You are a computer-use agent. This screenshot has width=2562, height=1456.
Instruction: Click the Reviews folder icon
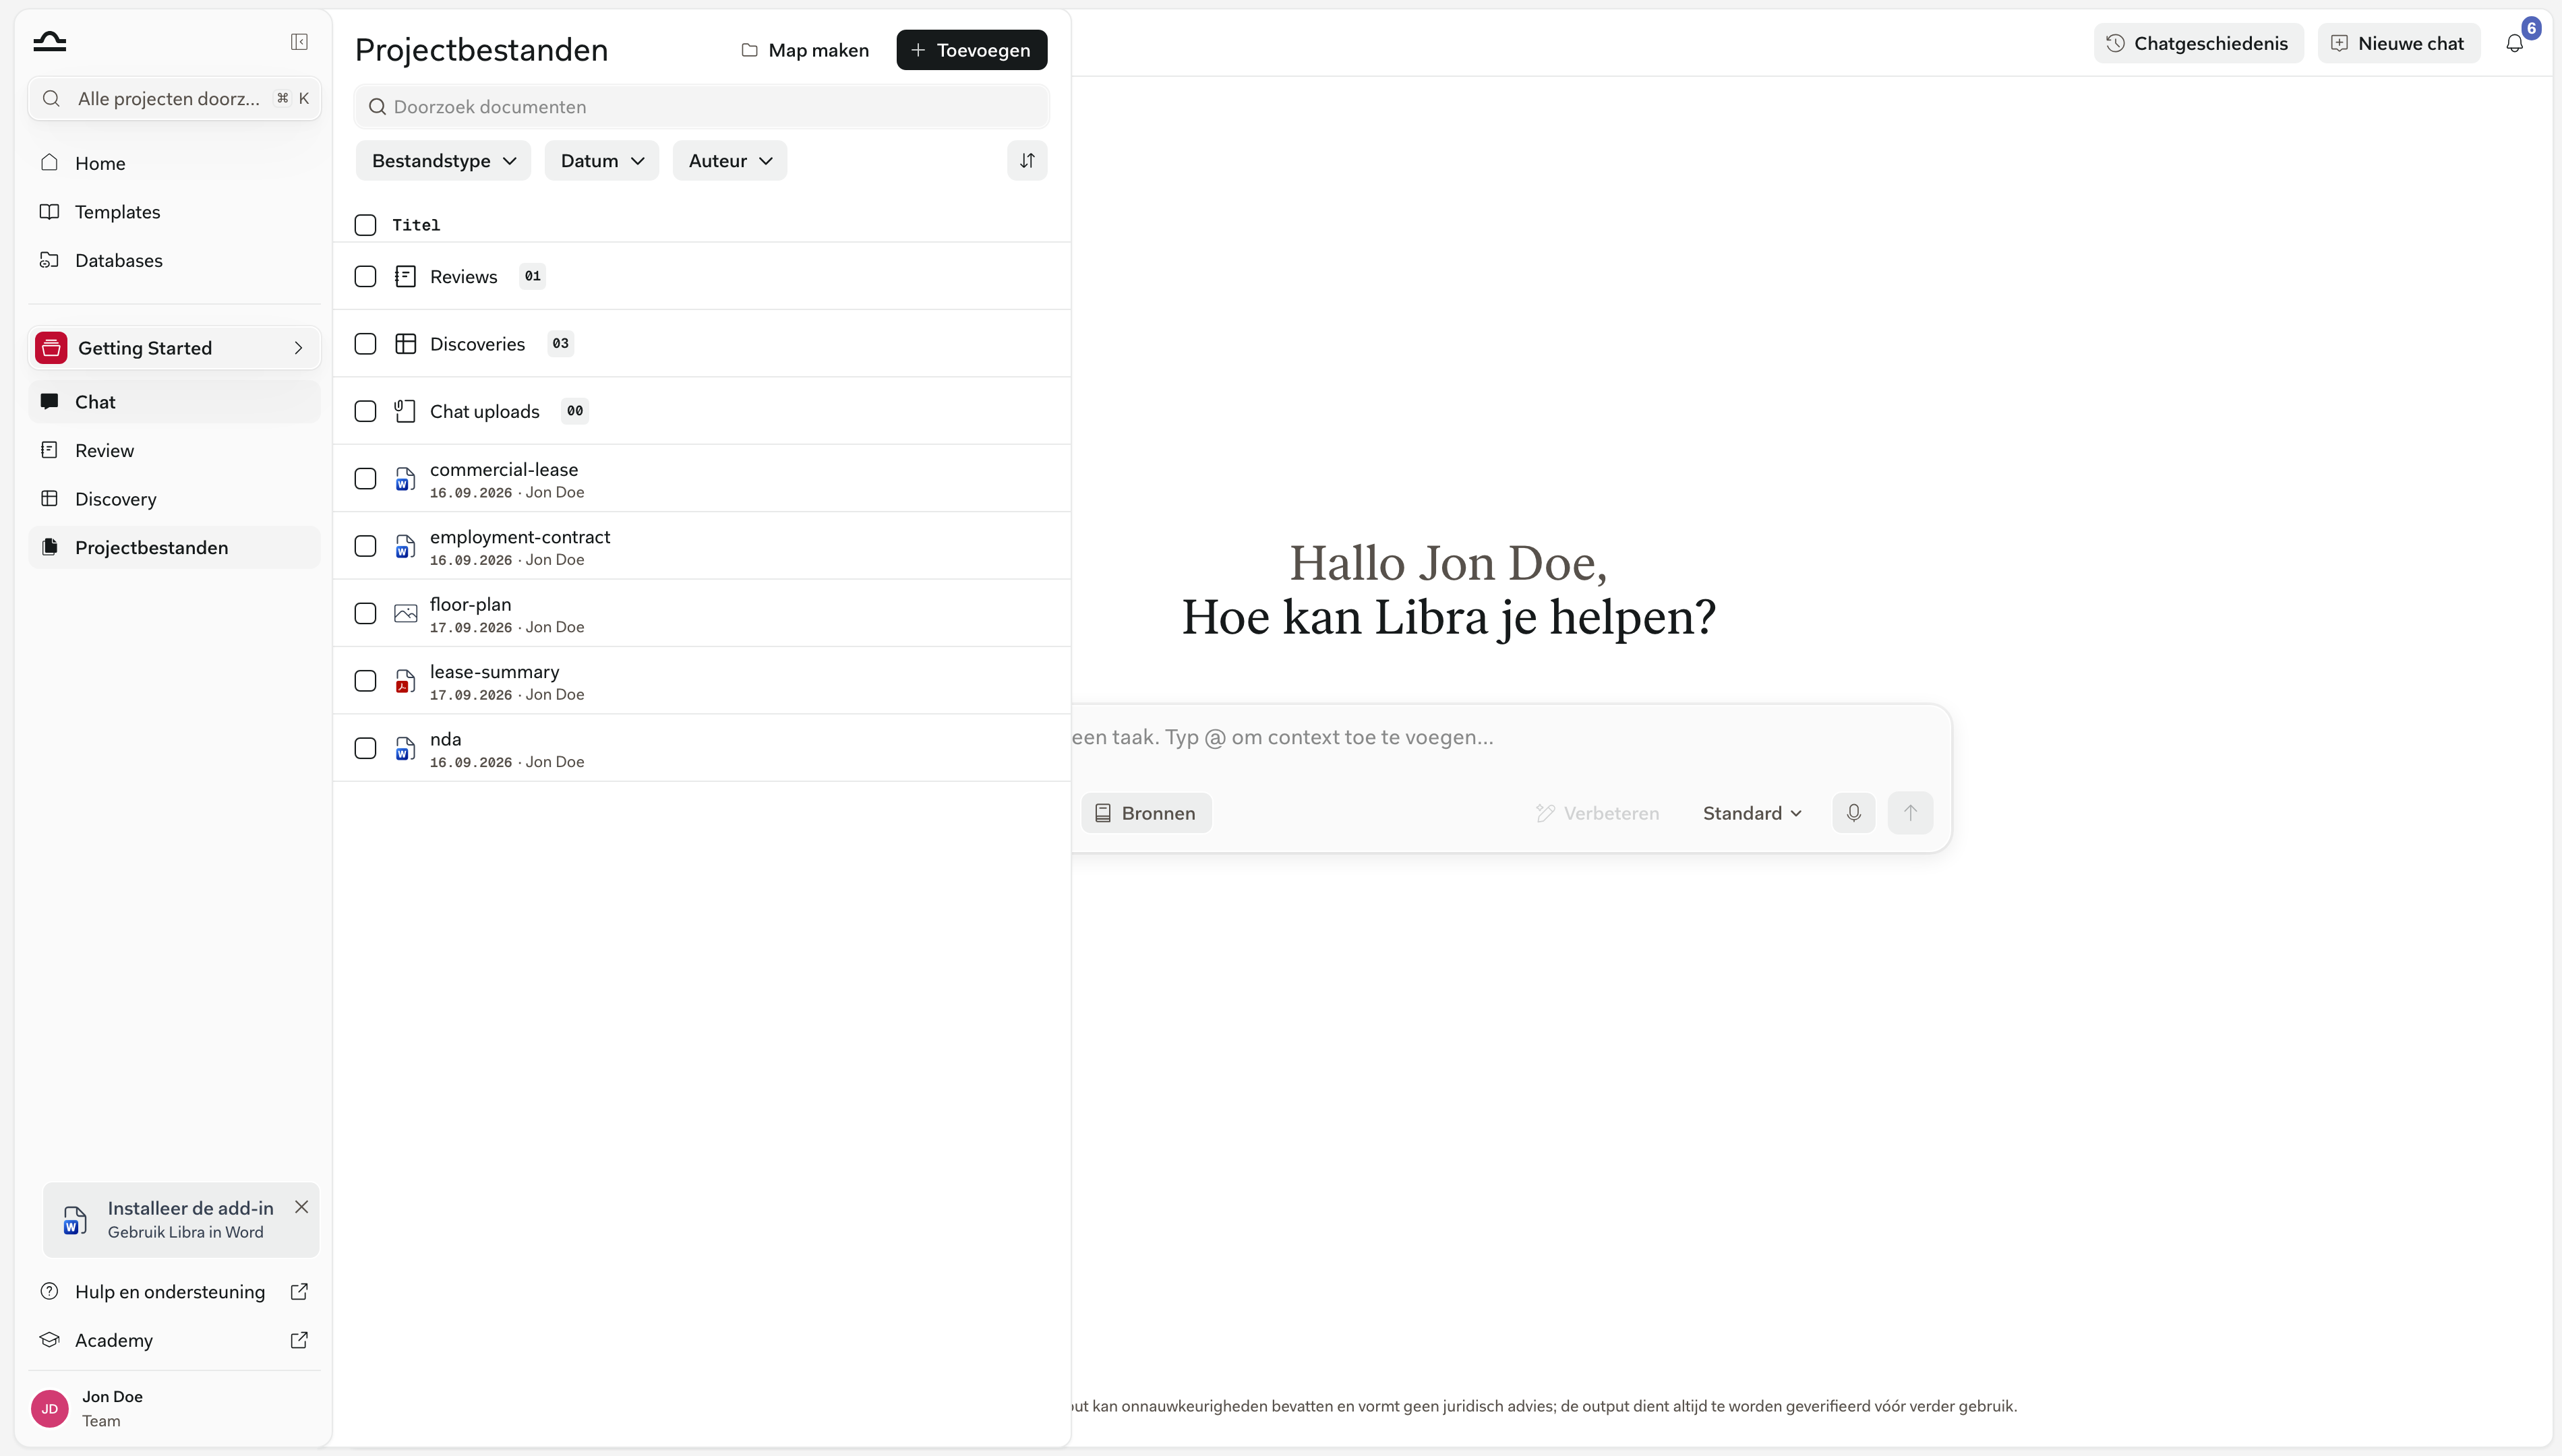click(x=405, y=276)
